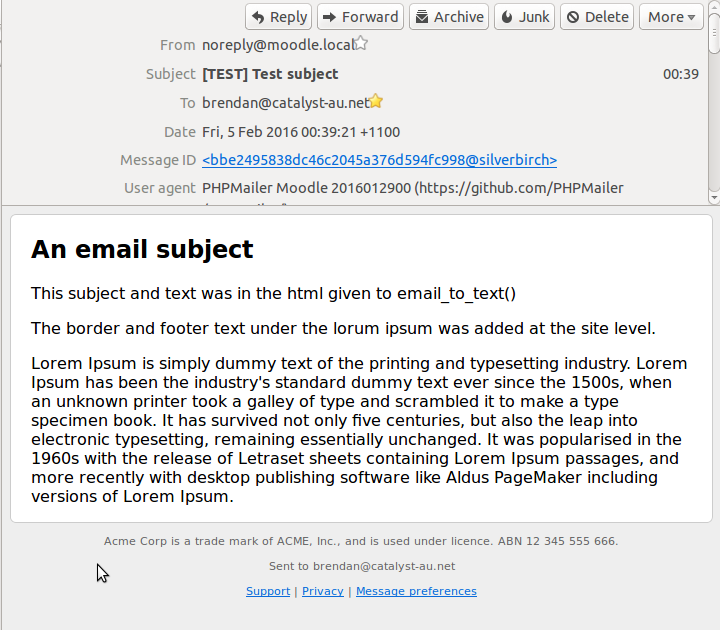Click the Junk flame icon

click(x=507, y=17)
